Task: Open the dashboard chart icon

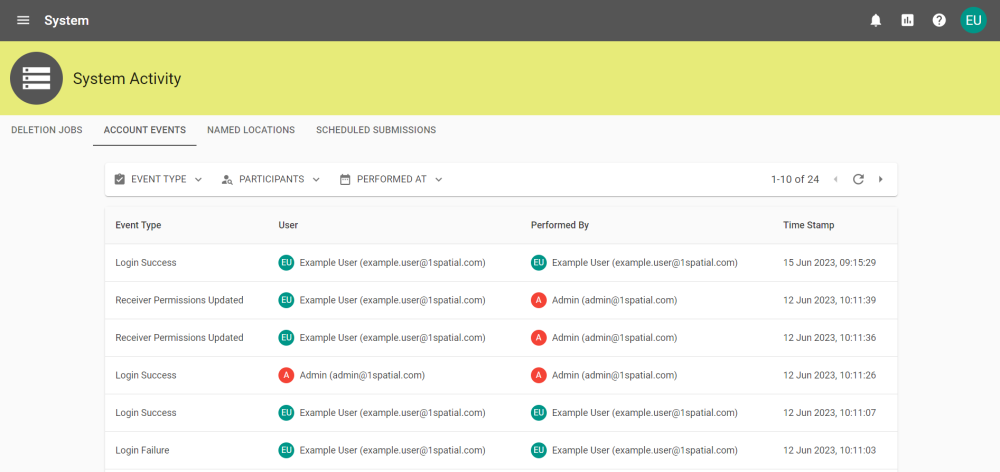Action: [907, 20]
